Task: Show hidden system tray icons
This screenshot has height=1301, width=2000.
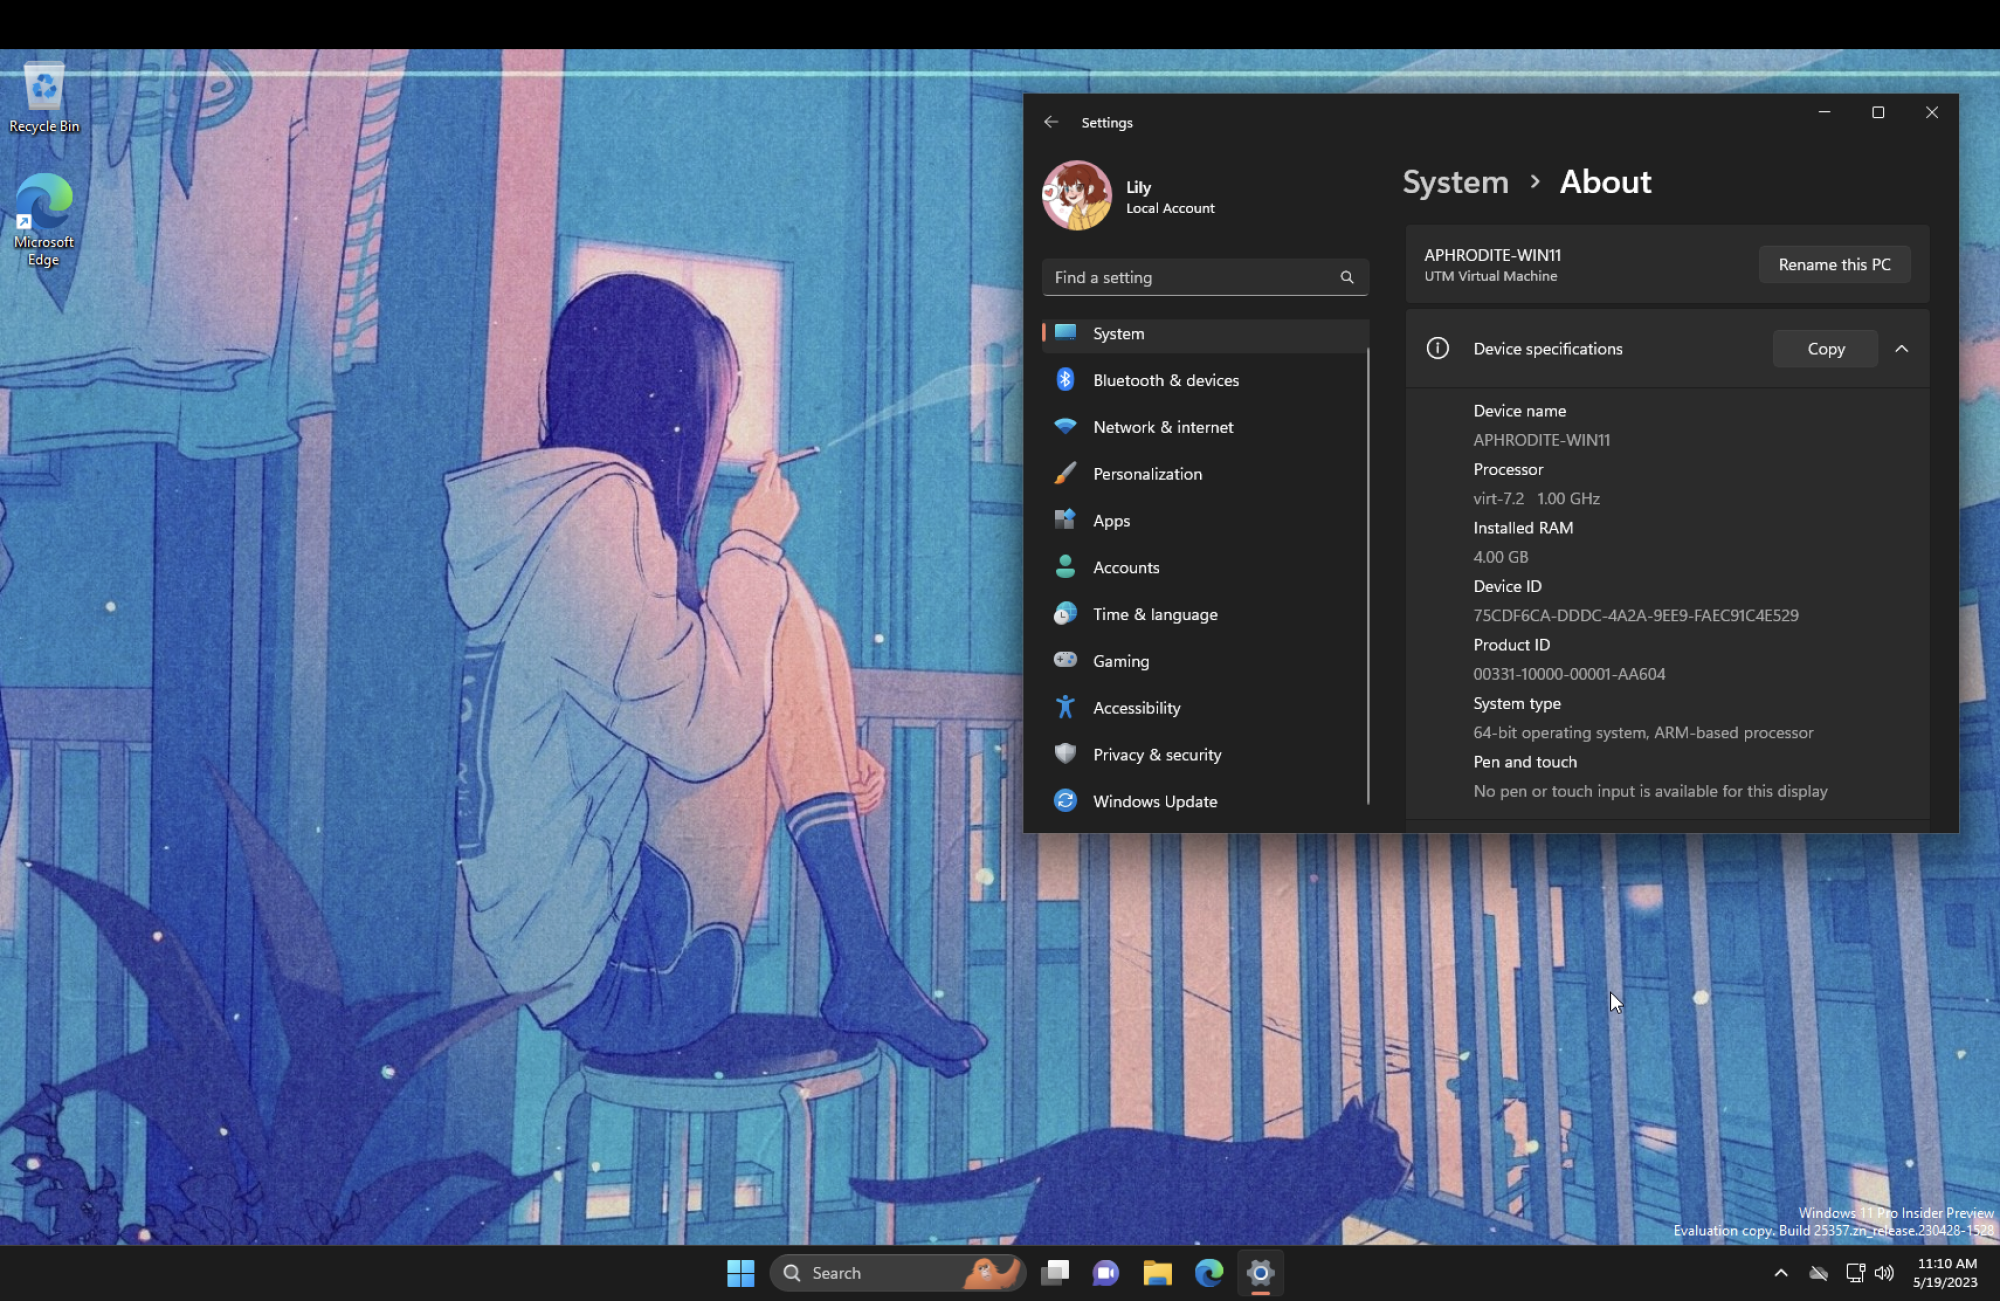Action: click(x=1781, y=1273)
